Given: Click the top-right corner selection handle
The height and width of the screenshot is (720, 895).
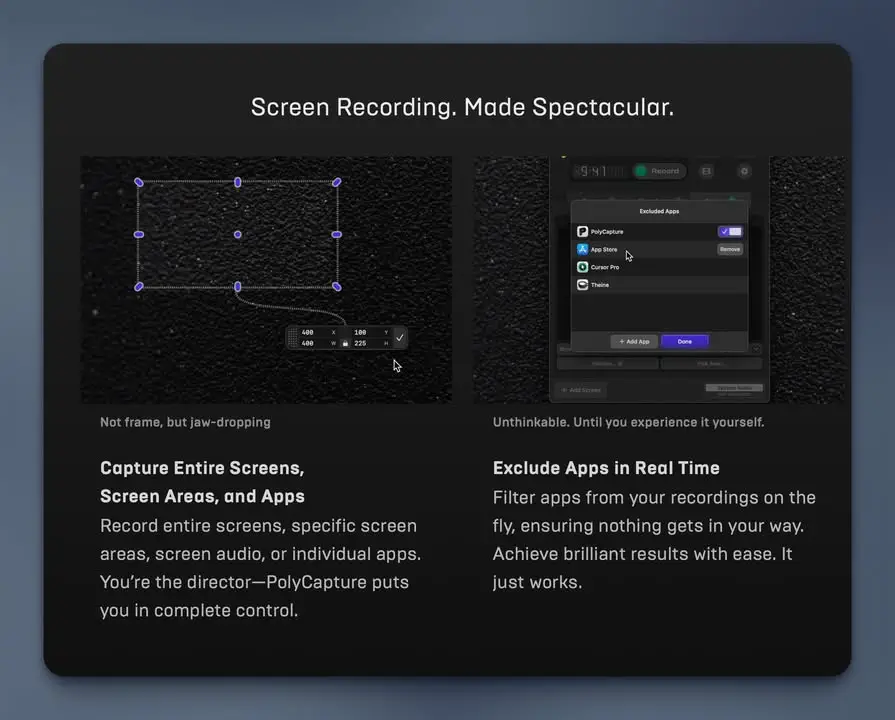Looking at the screenshot, I should tap(337, 182).
